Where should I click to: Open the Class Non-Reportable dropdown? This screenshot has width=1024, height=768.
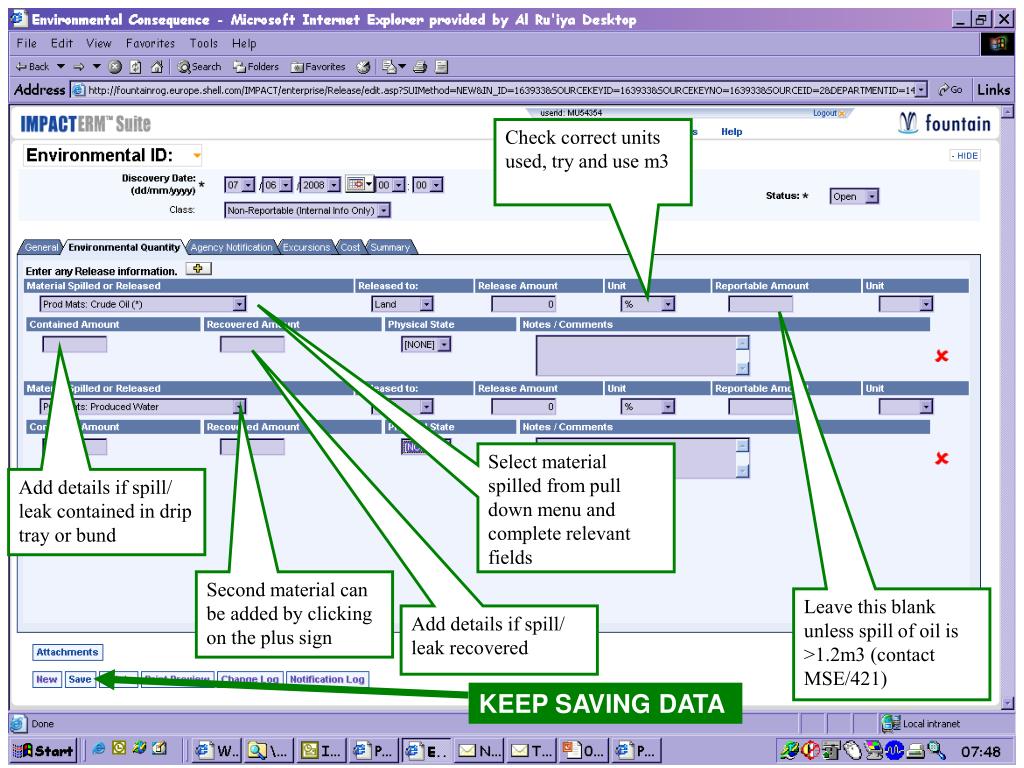(x=384, y=210)
